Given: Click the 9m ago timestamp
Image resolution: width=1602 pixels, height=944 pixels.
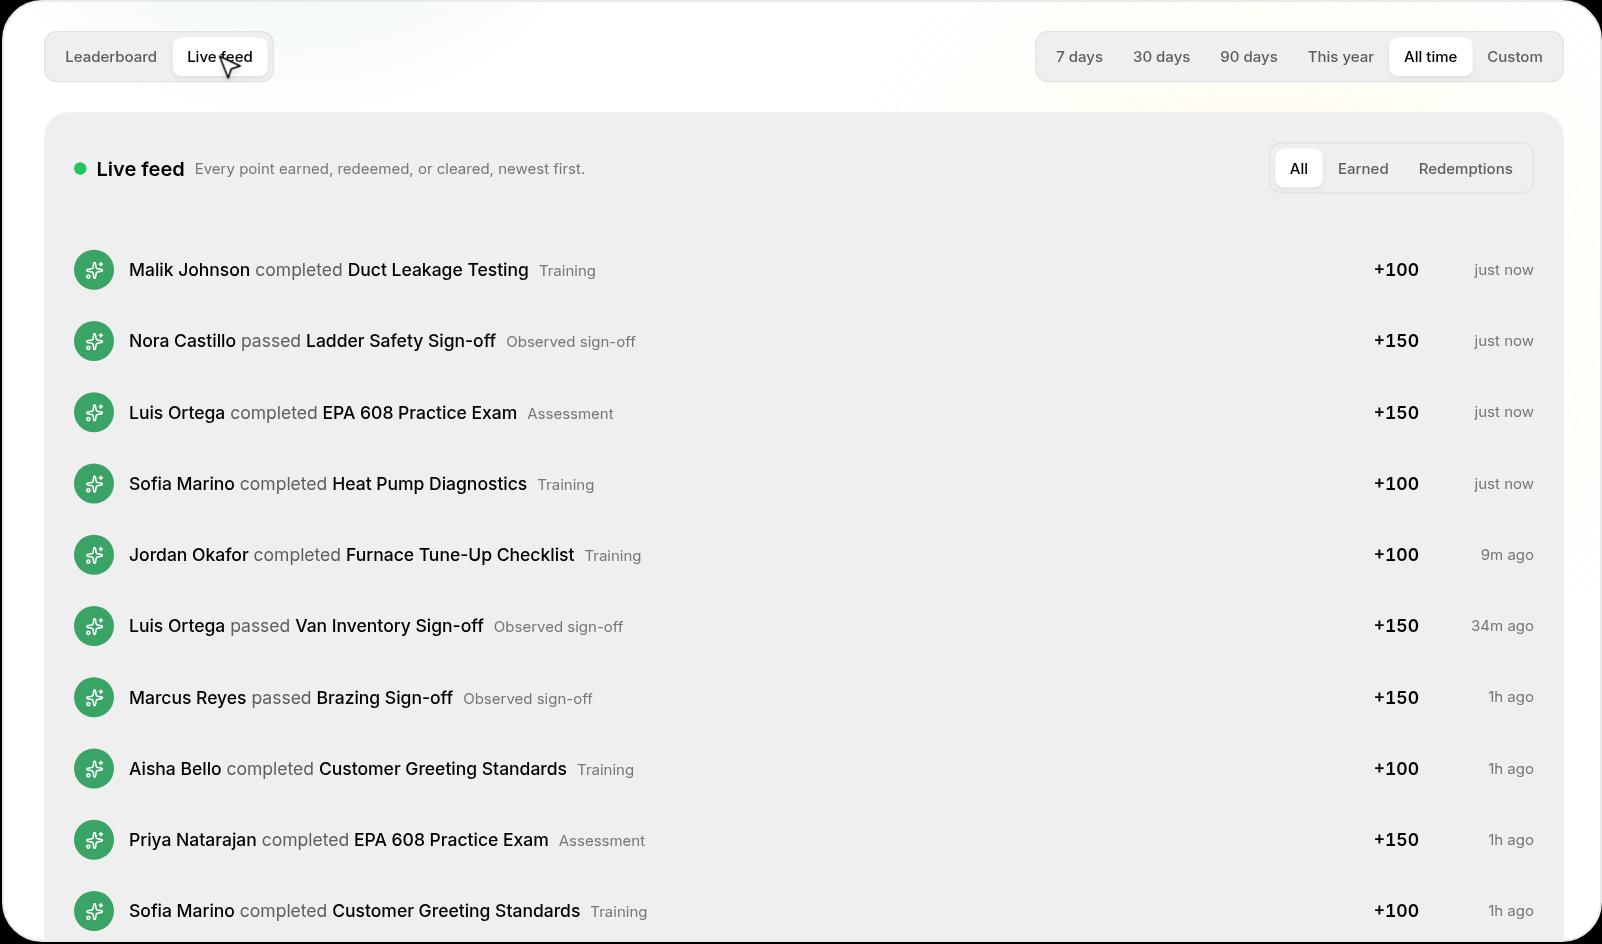Looking at the screenshot, I should coord(1507,555).
